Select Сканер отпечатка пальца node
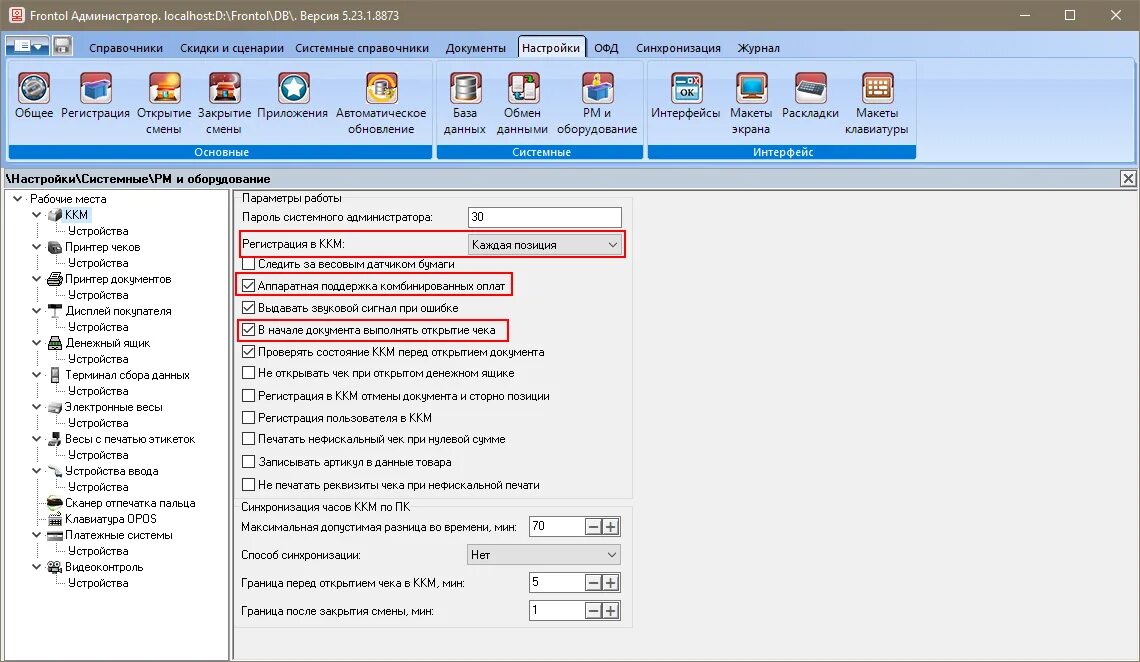 [x=130, y=503]
